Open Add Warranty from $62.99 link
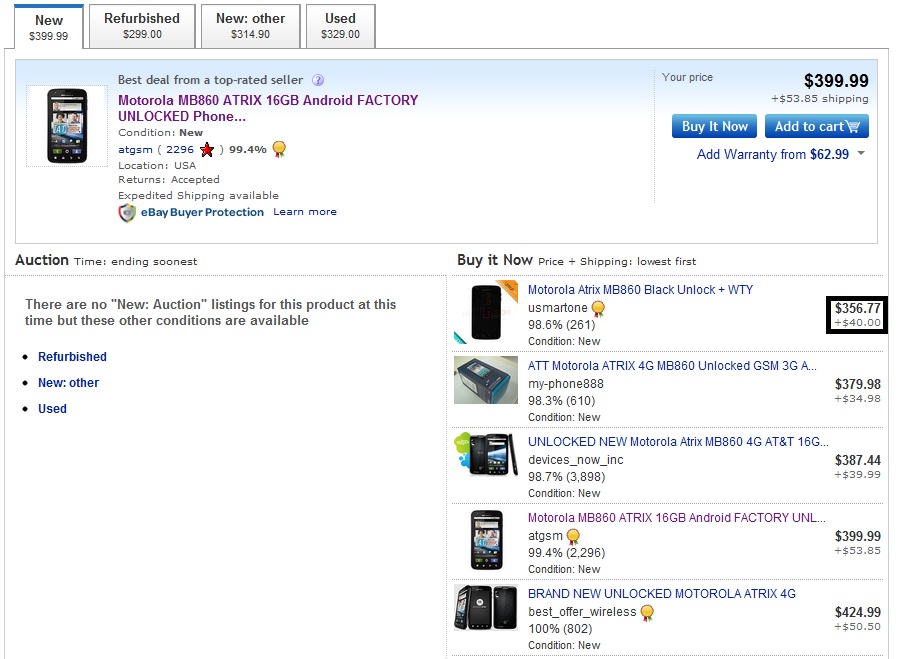The width and height of the screenshot is (904, 659). pos(773,155)
